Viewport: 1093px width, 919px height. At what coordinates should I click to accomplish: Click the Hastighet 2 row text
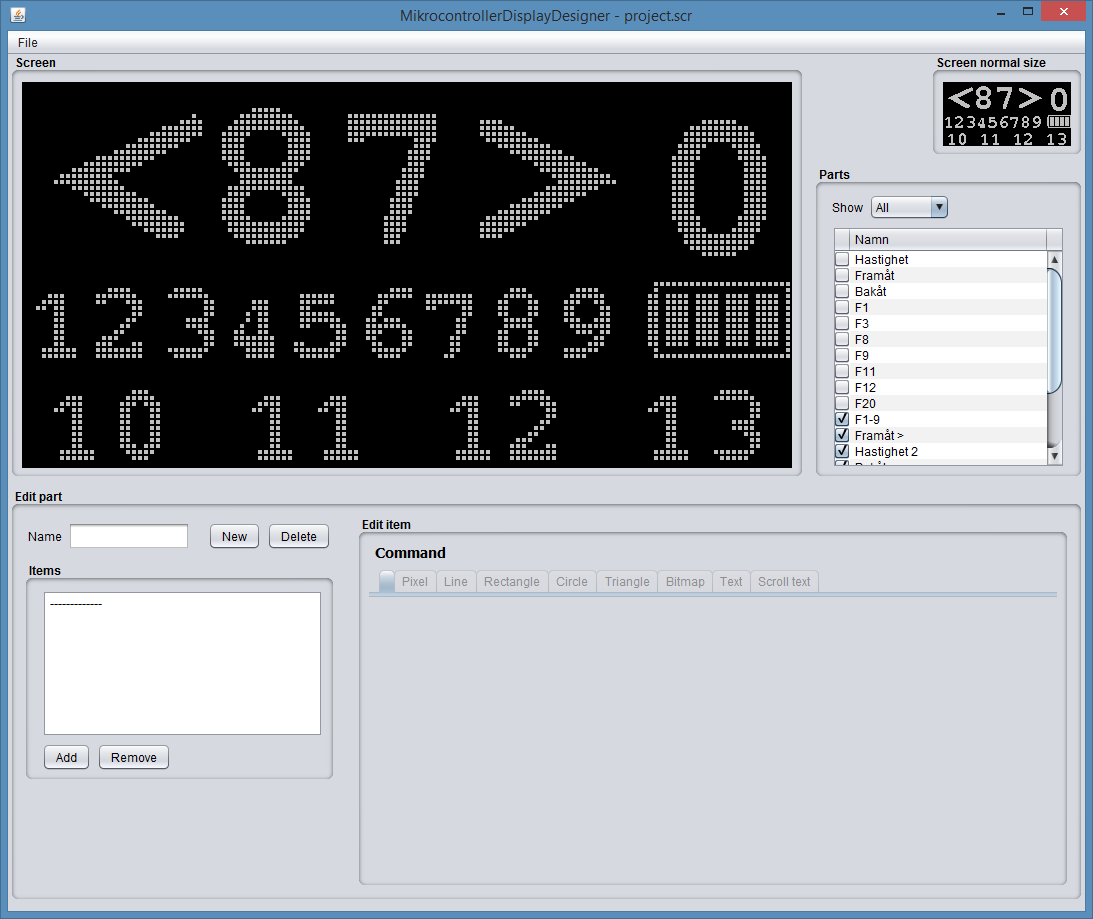[x=886, y=451]
